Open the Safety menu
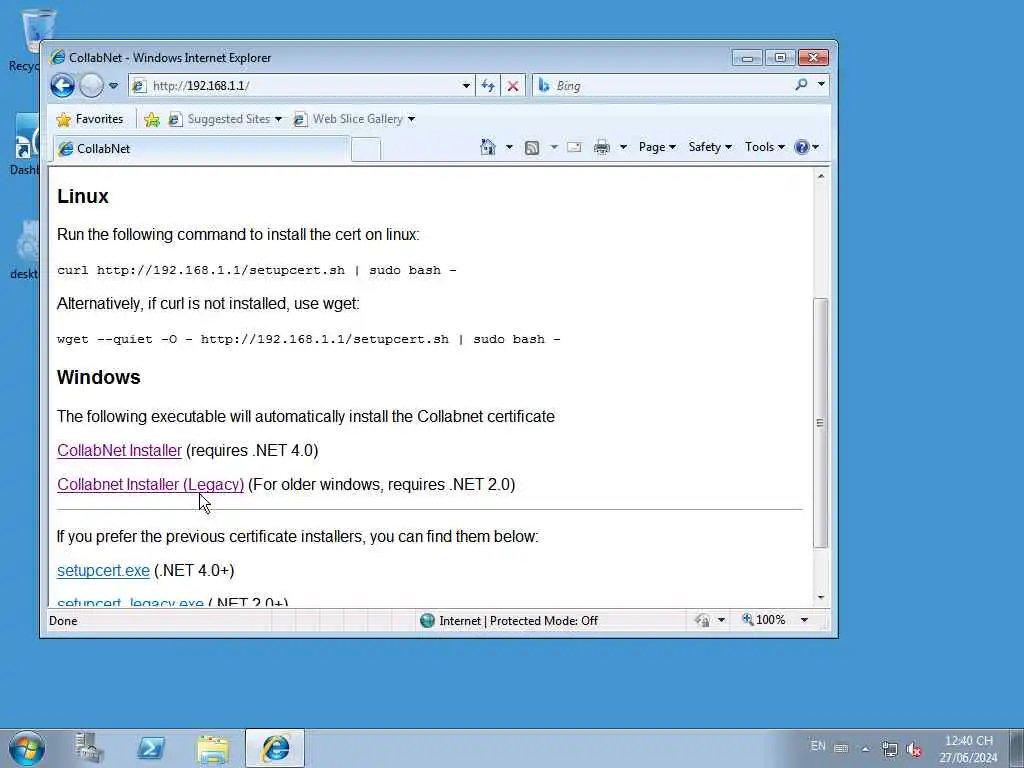 pyautogui.click(x=710, y=147)
